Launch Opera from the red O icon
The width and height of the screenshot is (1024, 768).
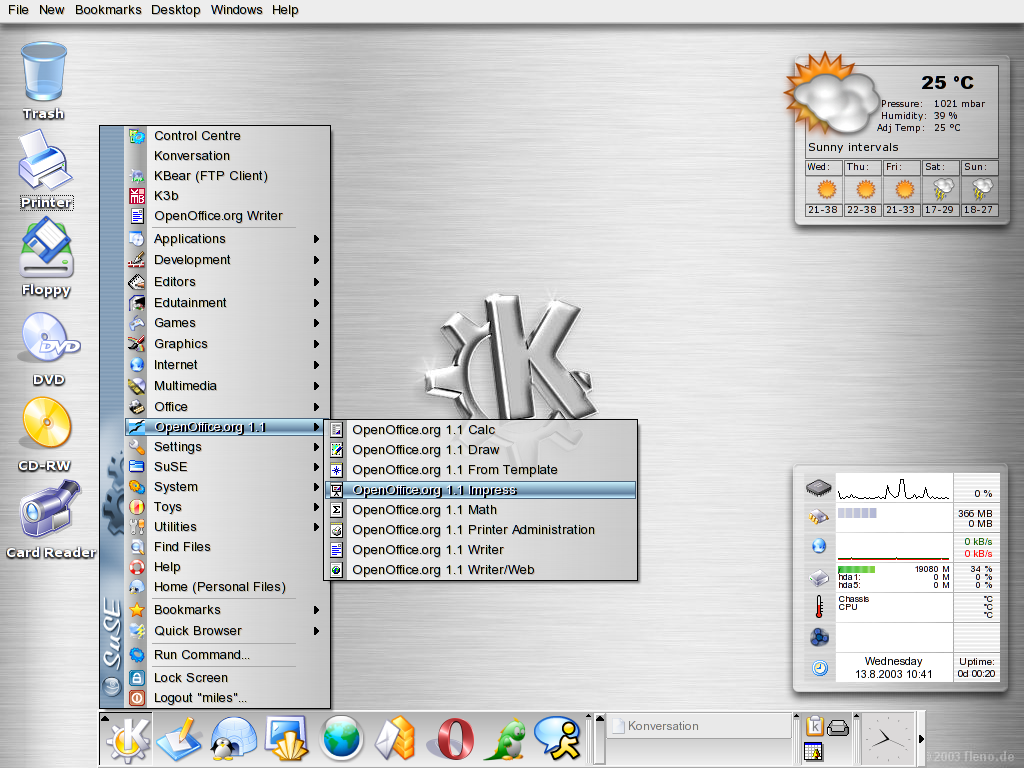click(452, 739)
